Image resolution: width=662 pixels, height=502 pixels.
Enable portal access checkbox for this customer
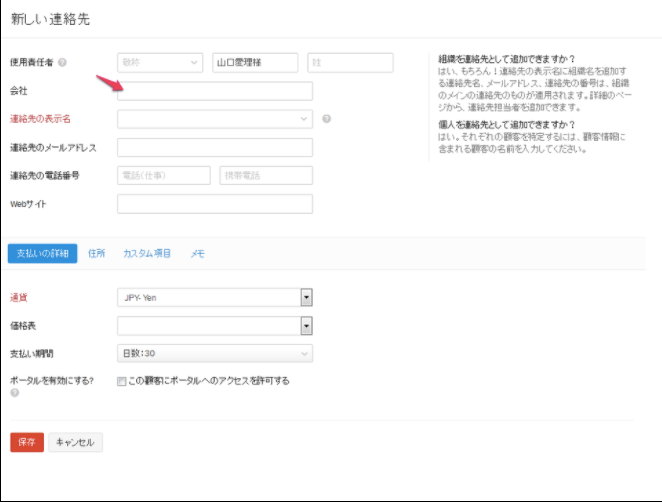(x=121, y=381)
